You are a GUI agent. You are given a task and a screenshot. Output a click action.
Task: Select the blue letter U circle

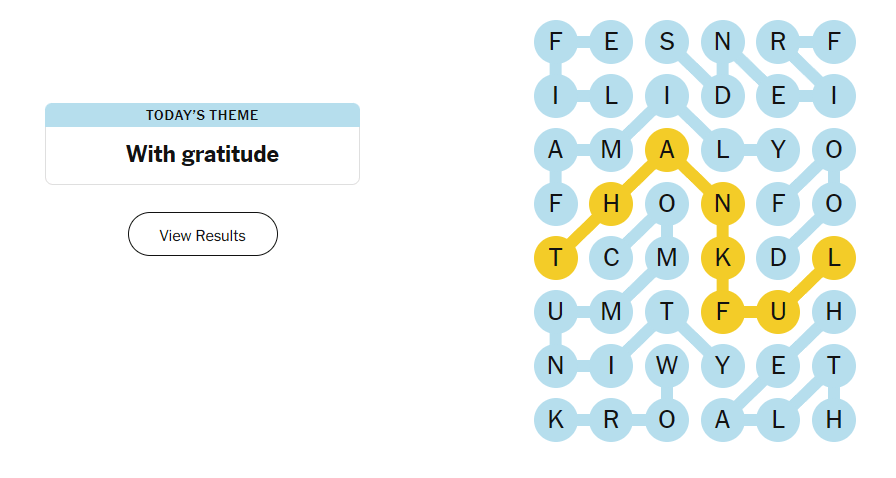(x=555, y=313)
